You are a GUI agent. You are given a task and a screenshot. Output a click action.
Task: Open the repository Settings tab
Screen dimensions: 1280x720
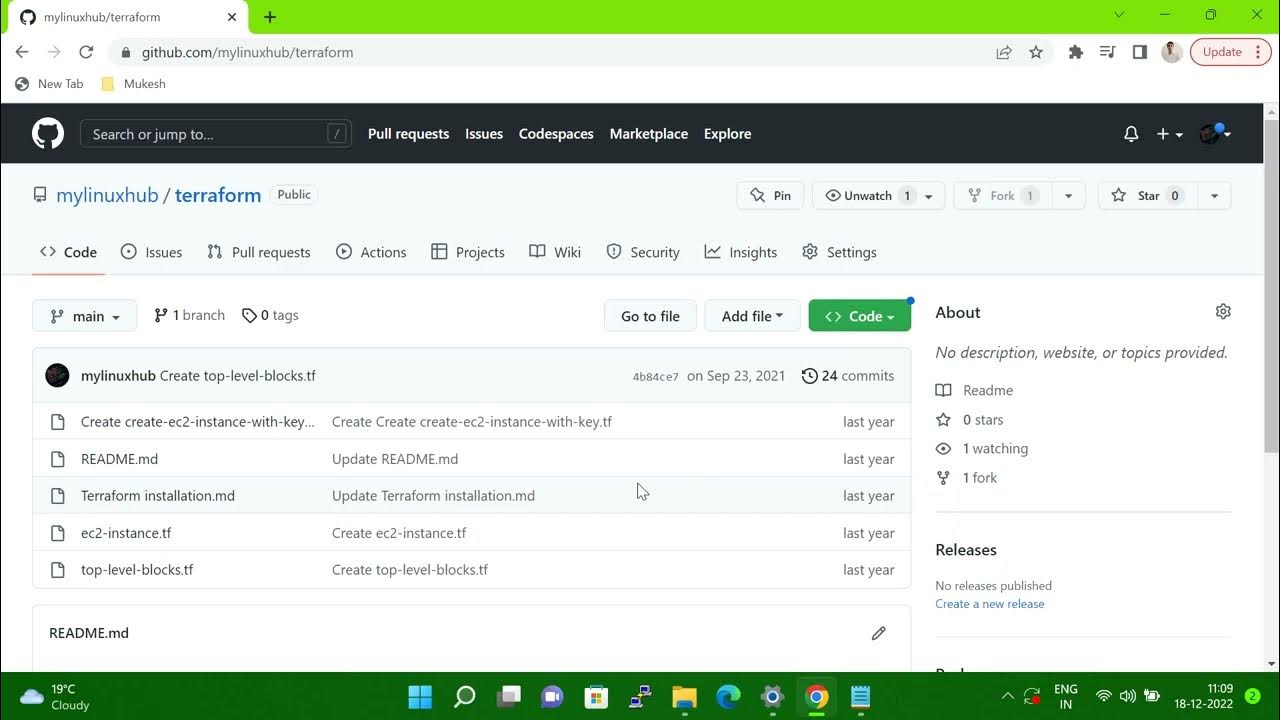click(x=839, y=252)
